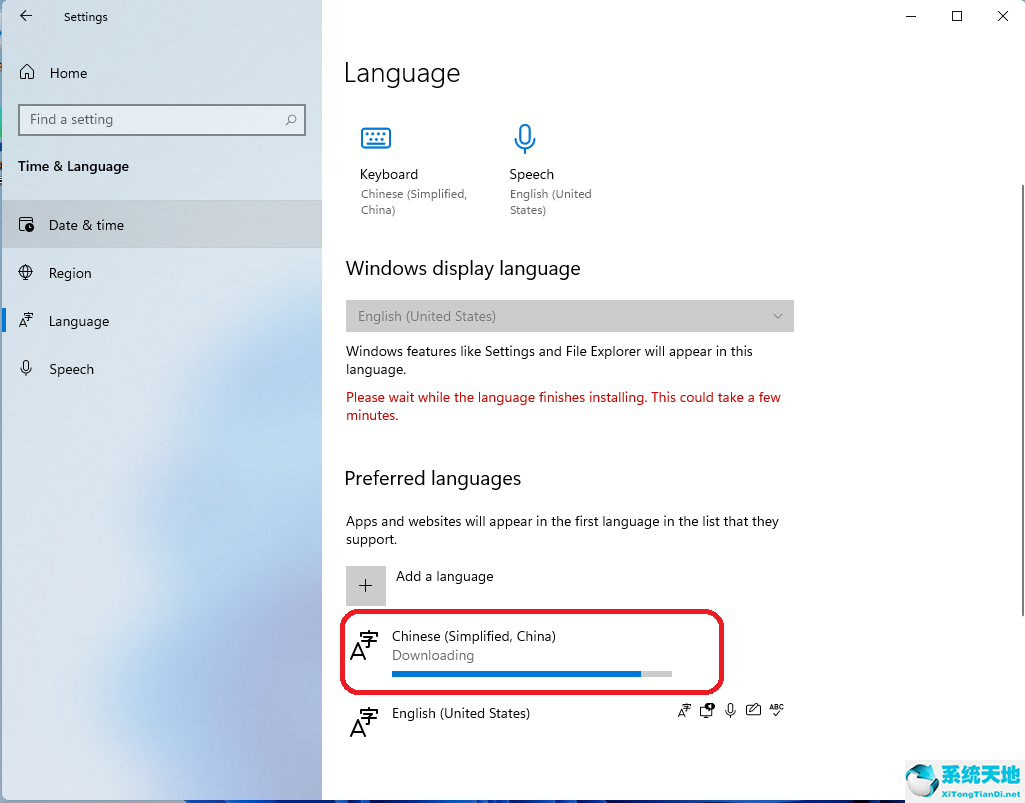Click in the Find a setting search box

pos(161,120)
